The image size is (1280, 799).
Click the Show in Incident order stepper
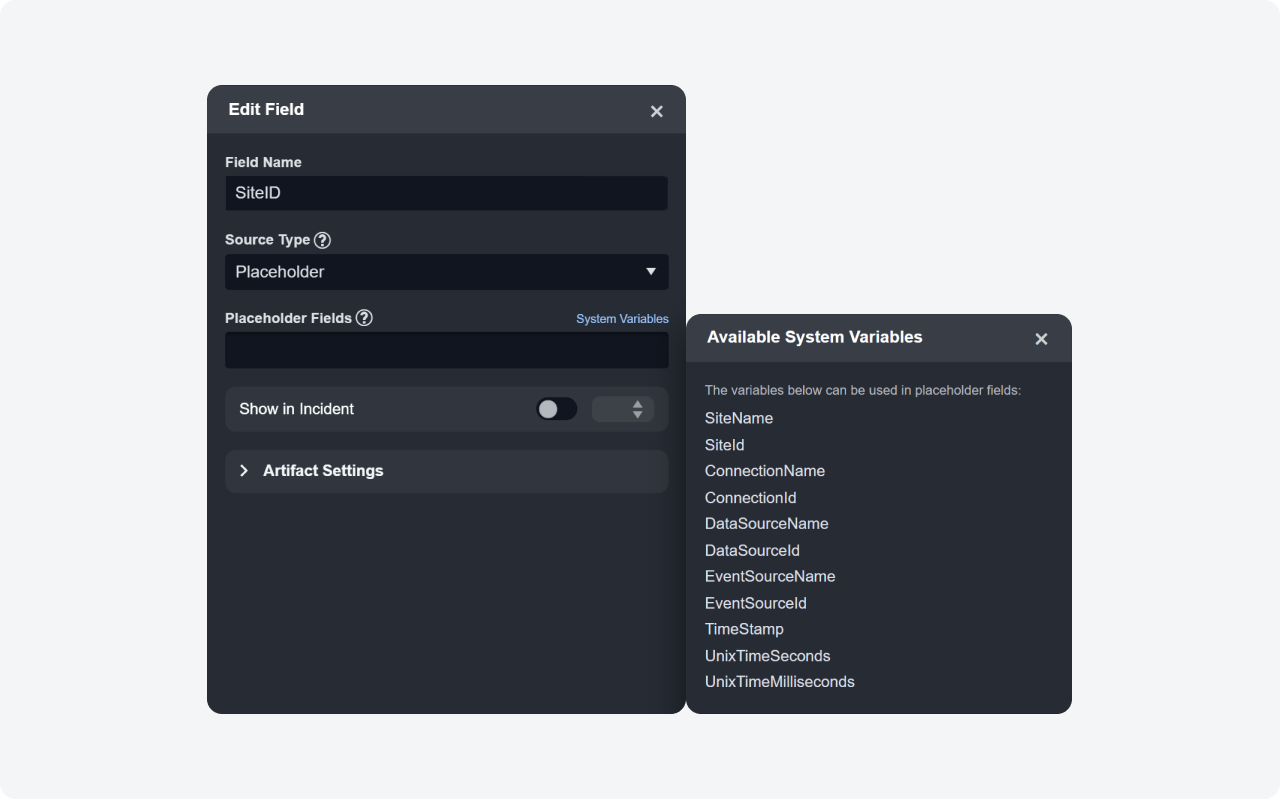click(623, 409)
